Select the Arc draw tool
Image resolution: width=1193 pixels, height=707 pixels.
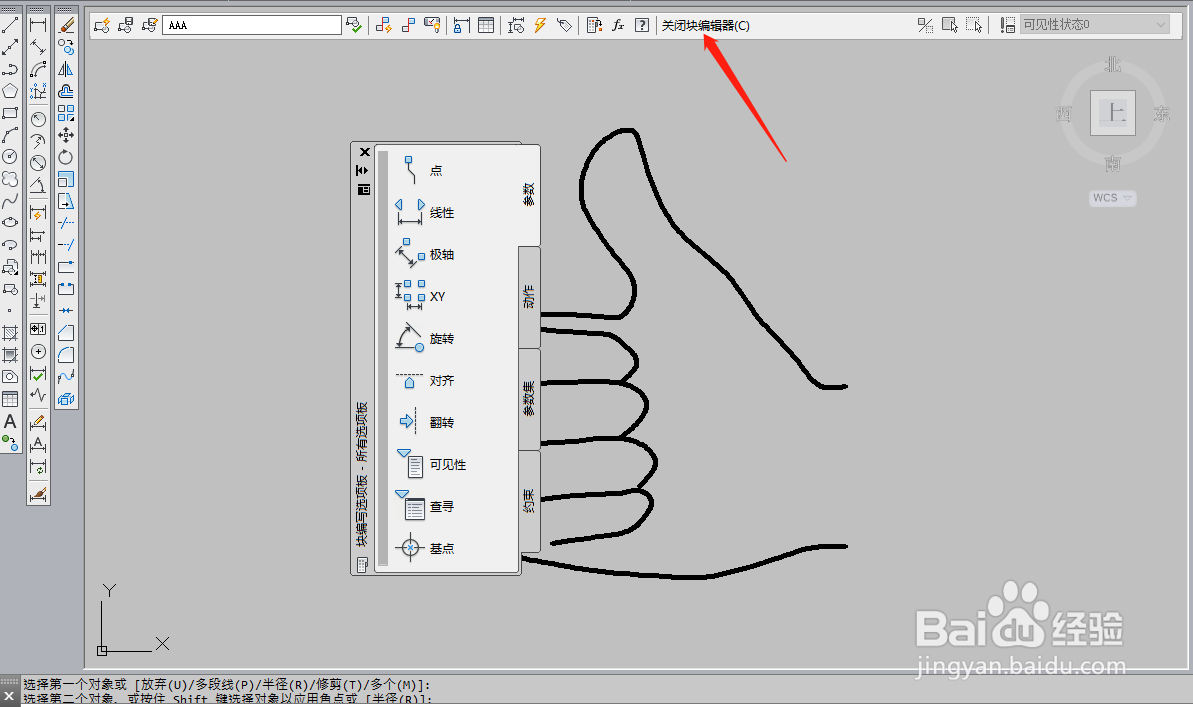[x=10, y=135]
